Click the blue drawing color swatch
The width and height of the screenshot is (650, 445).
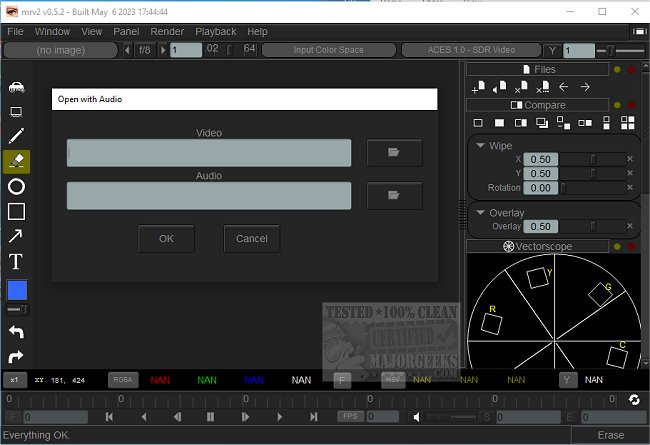point(17,290)
